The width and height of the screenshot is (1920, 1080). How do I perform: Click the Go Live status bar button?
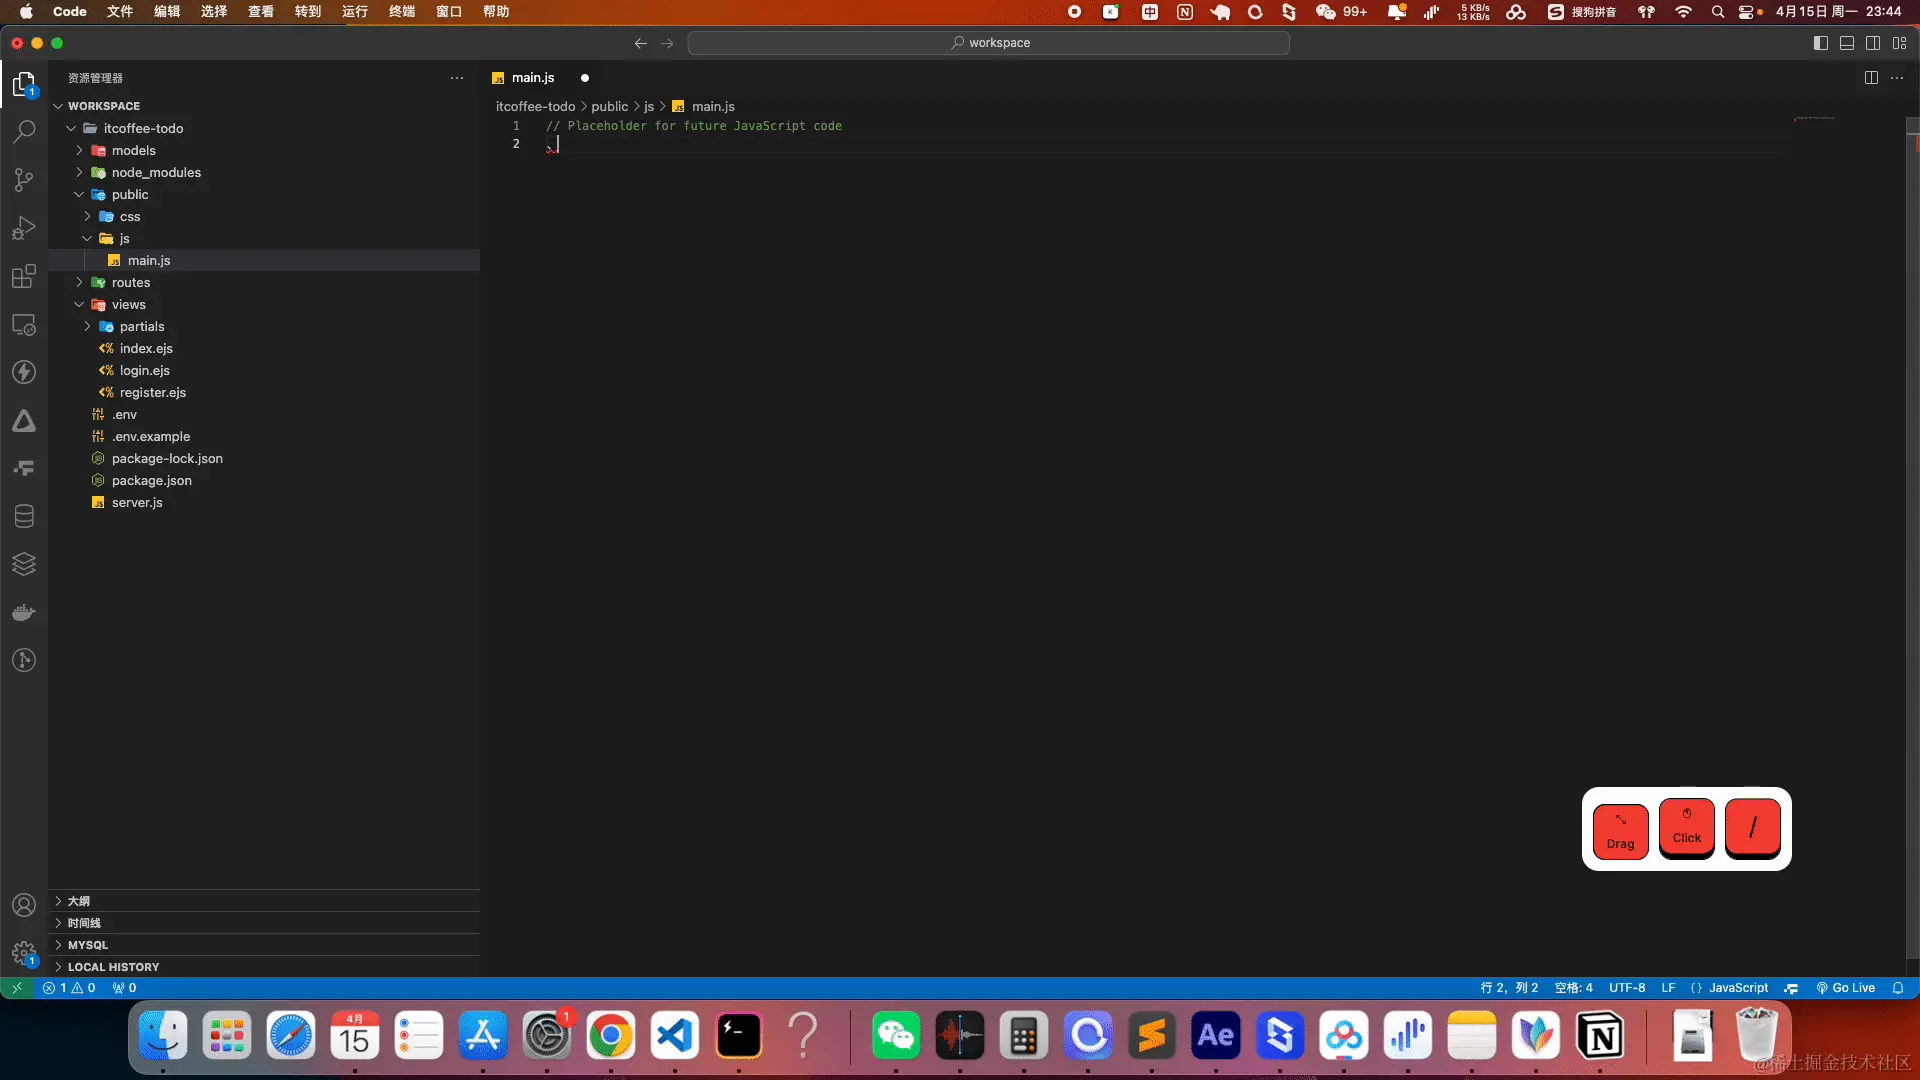tap(1846, 988)
